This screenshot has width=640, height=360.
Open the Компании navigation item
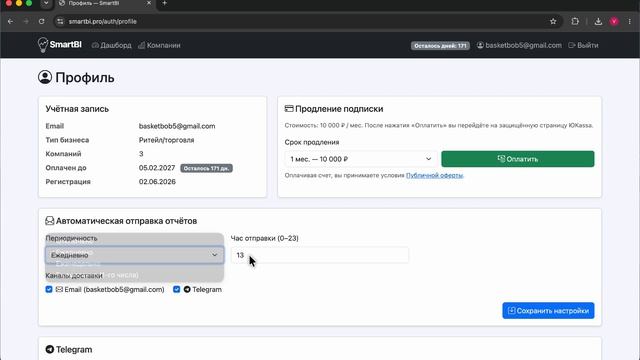coord(159,45)
